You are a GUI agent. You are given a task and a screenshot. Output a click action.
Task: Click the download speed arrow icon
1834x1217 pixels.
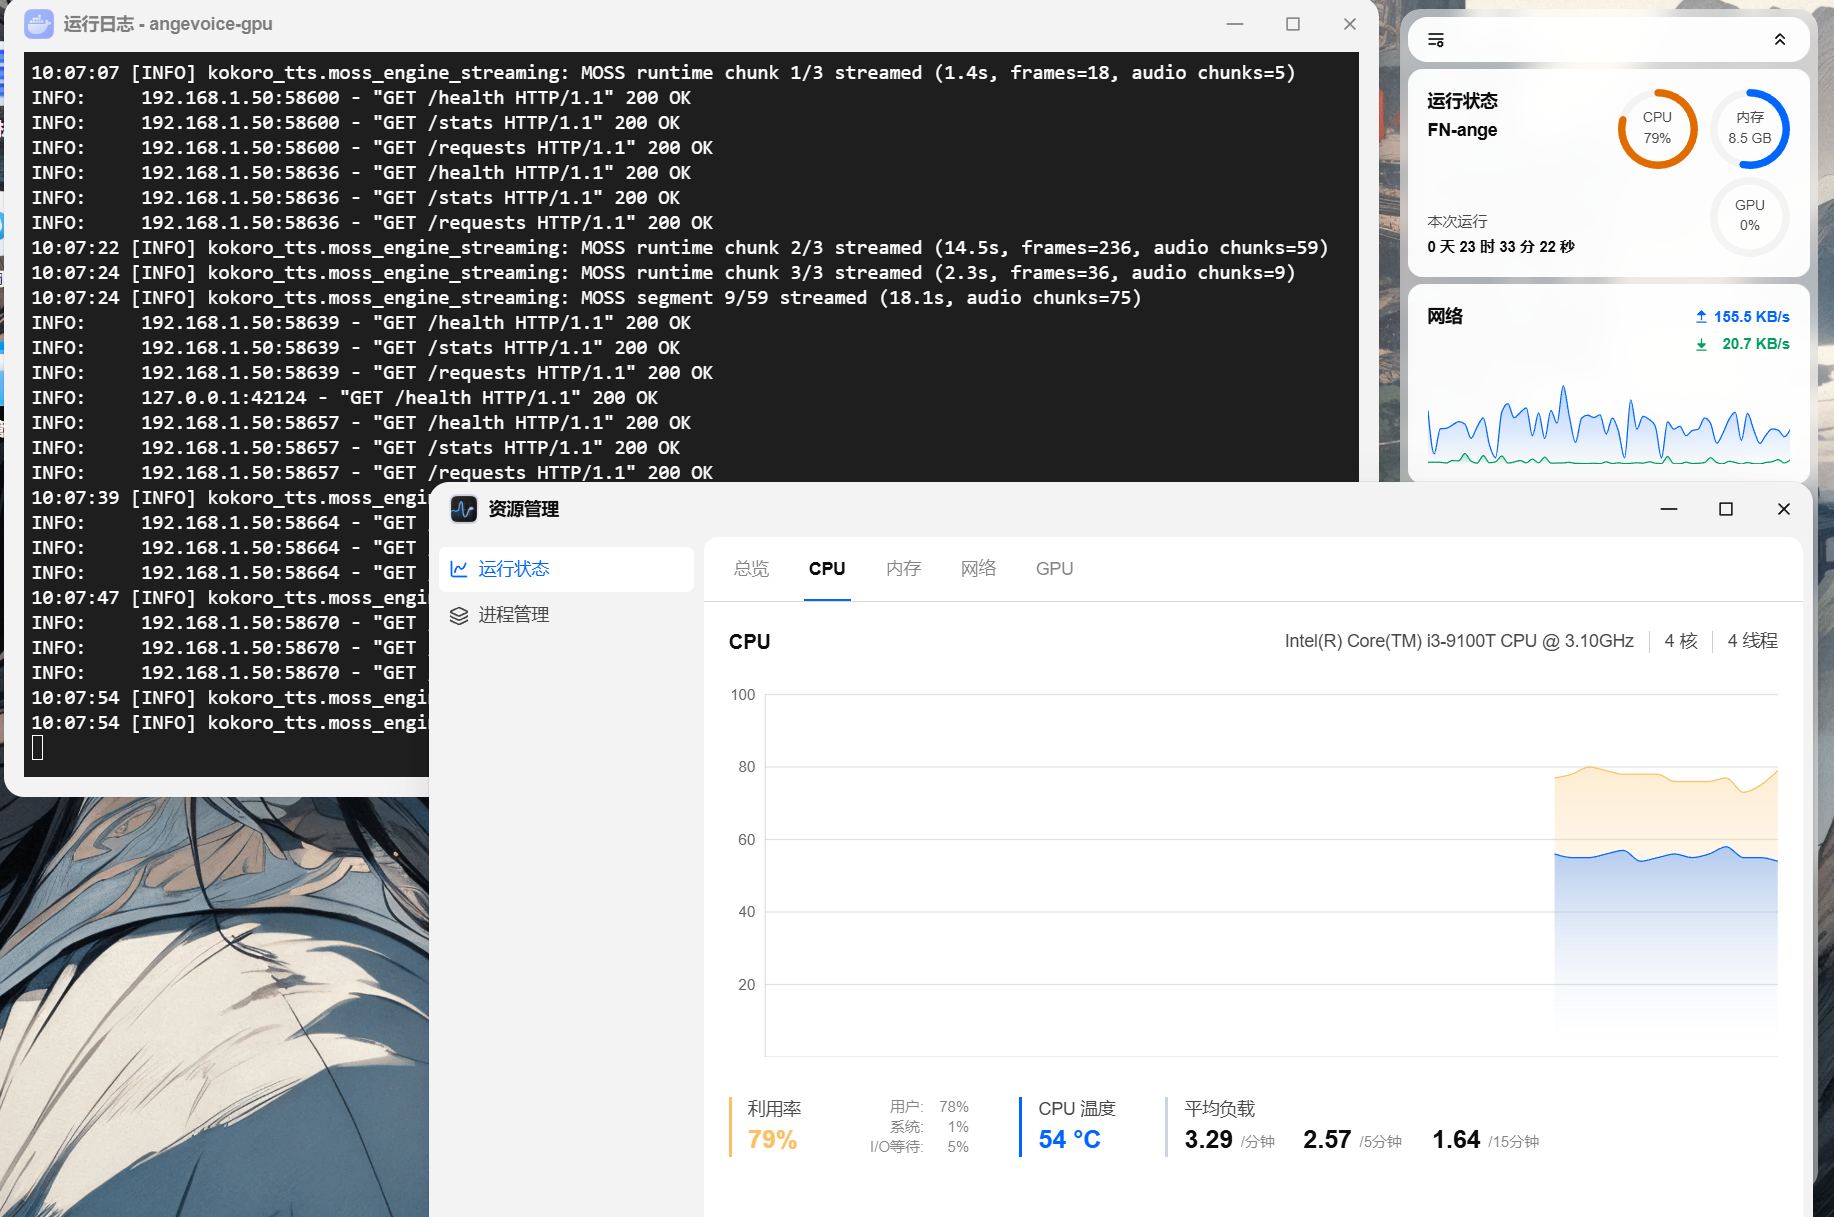1701,344
